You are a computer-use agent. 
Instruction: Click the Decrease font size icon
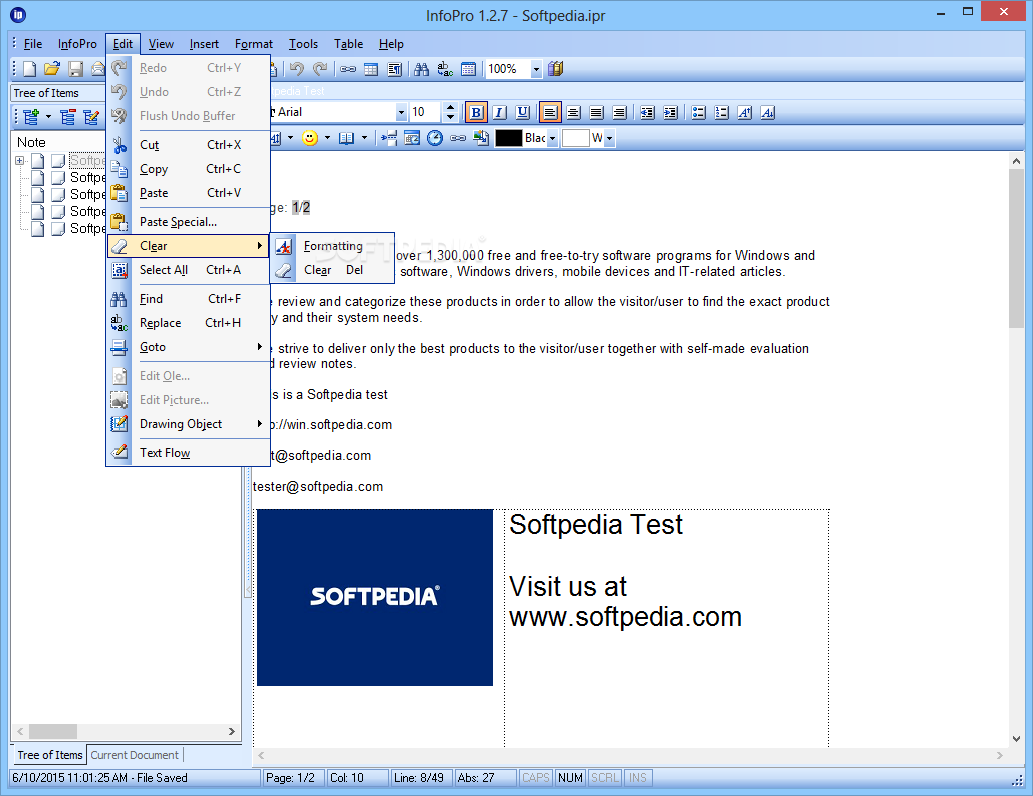(x=768, y=113)
